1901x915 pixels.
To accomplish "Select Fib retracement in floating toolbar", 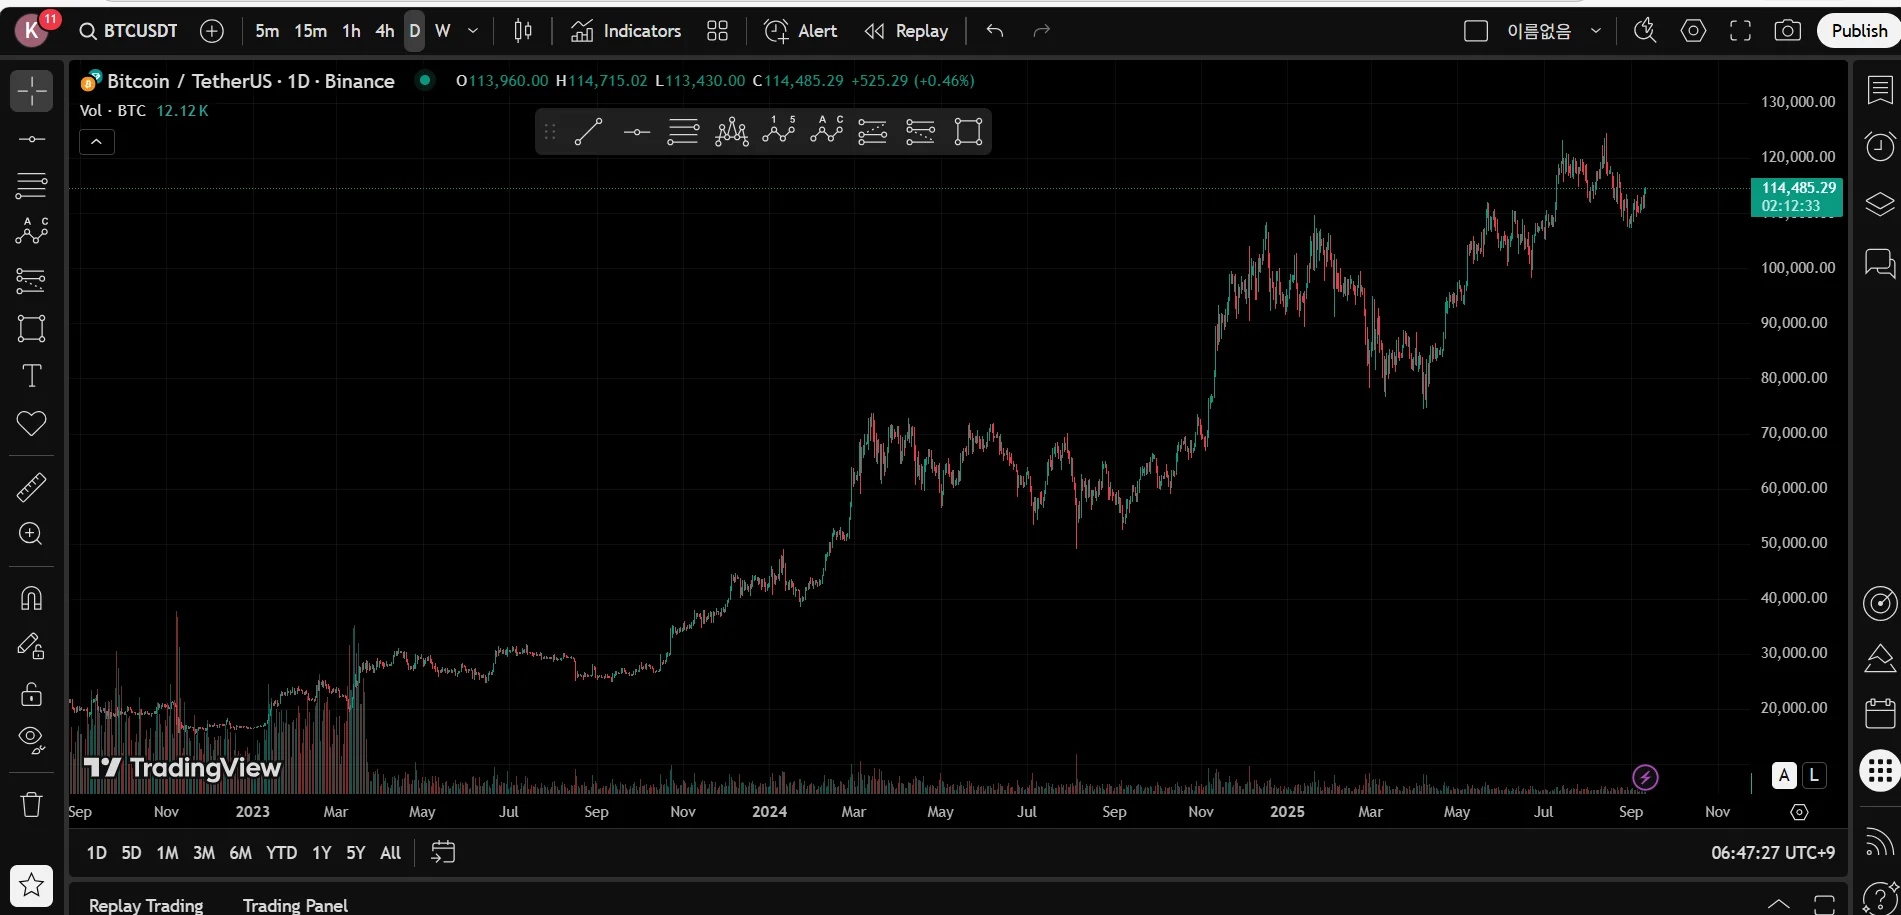I will click(684, 132).
